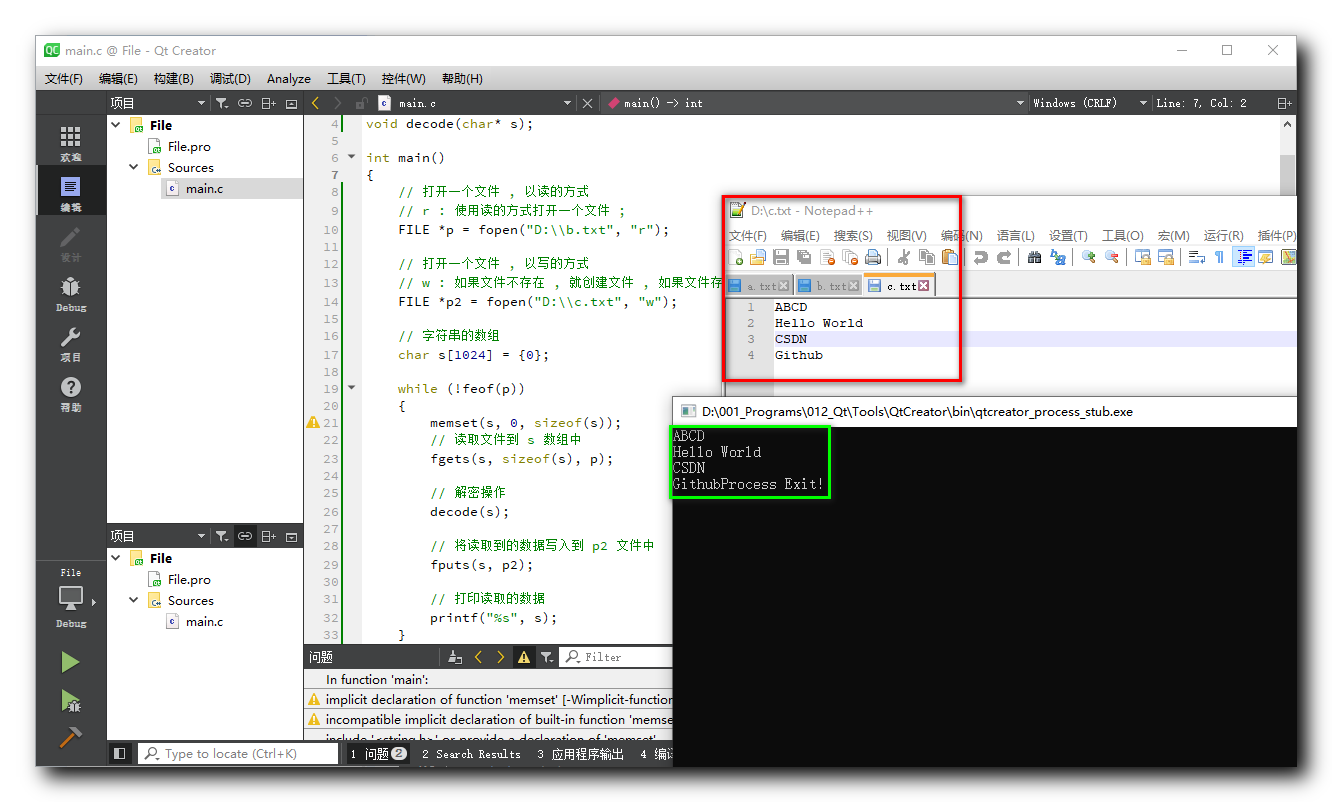The width and height of the screenshot is (1332, 802).
Task: Toggle link-with-editor in bottom 项目 panel
Action: 245,536
